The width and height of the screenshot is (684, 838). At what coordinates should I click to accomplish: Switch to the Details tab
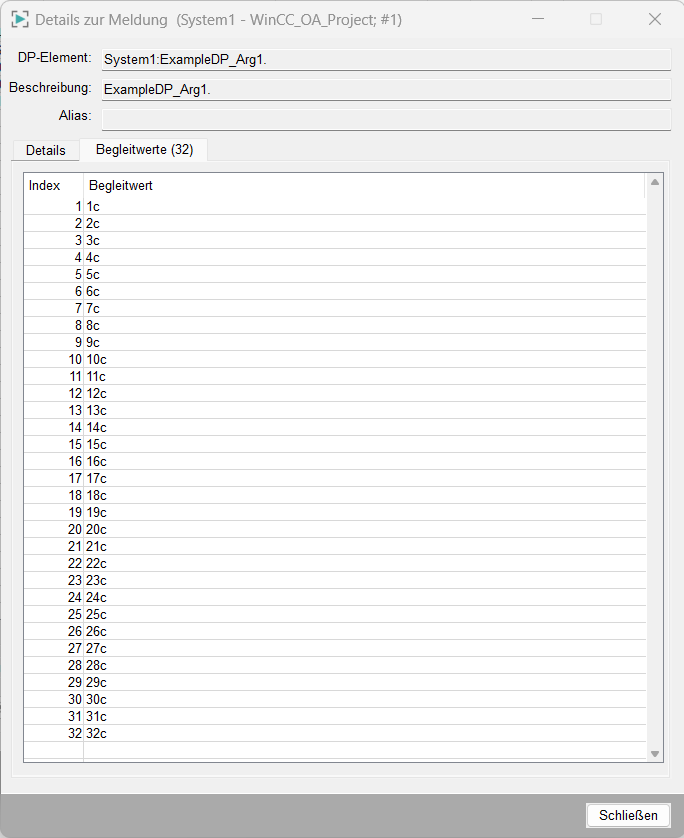pyautogui.click(x=46, y=150)
